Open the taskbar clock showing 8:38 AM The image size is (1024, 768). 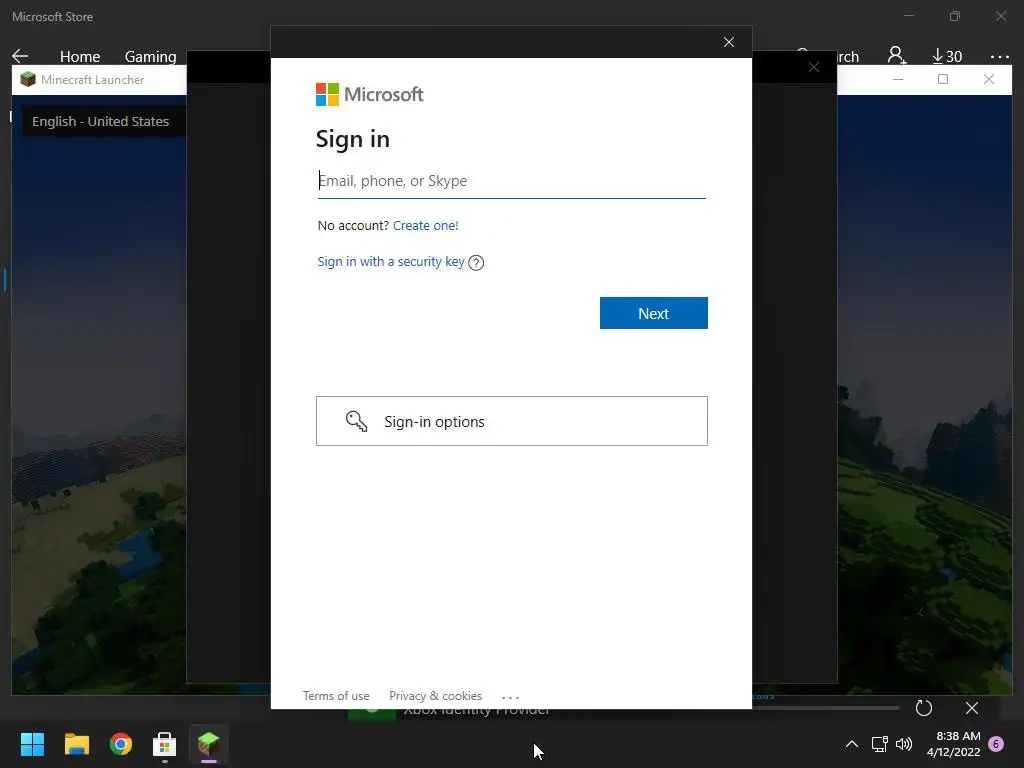point(953,744)
